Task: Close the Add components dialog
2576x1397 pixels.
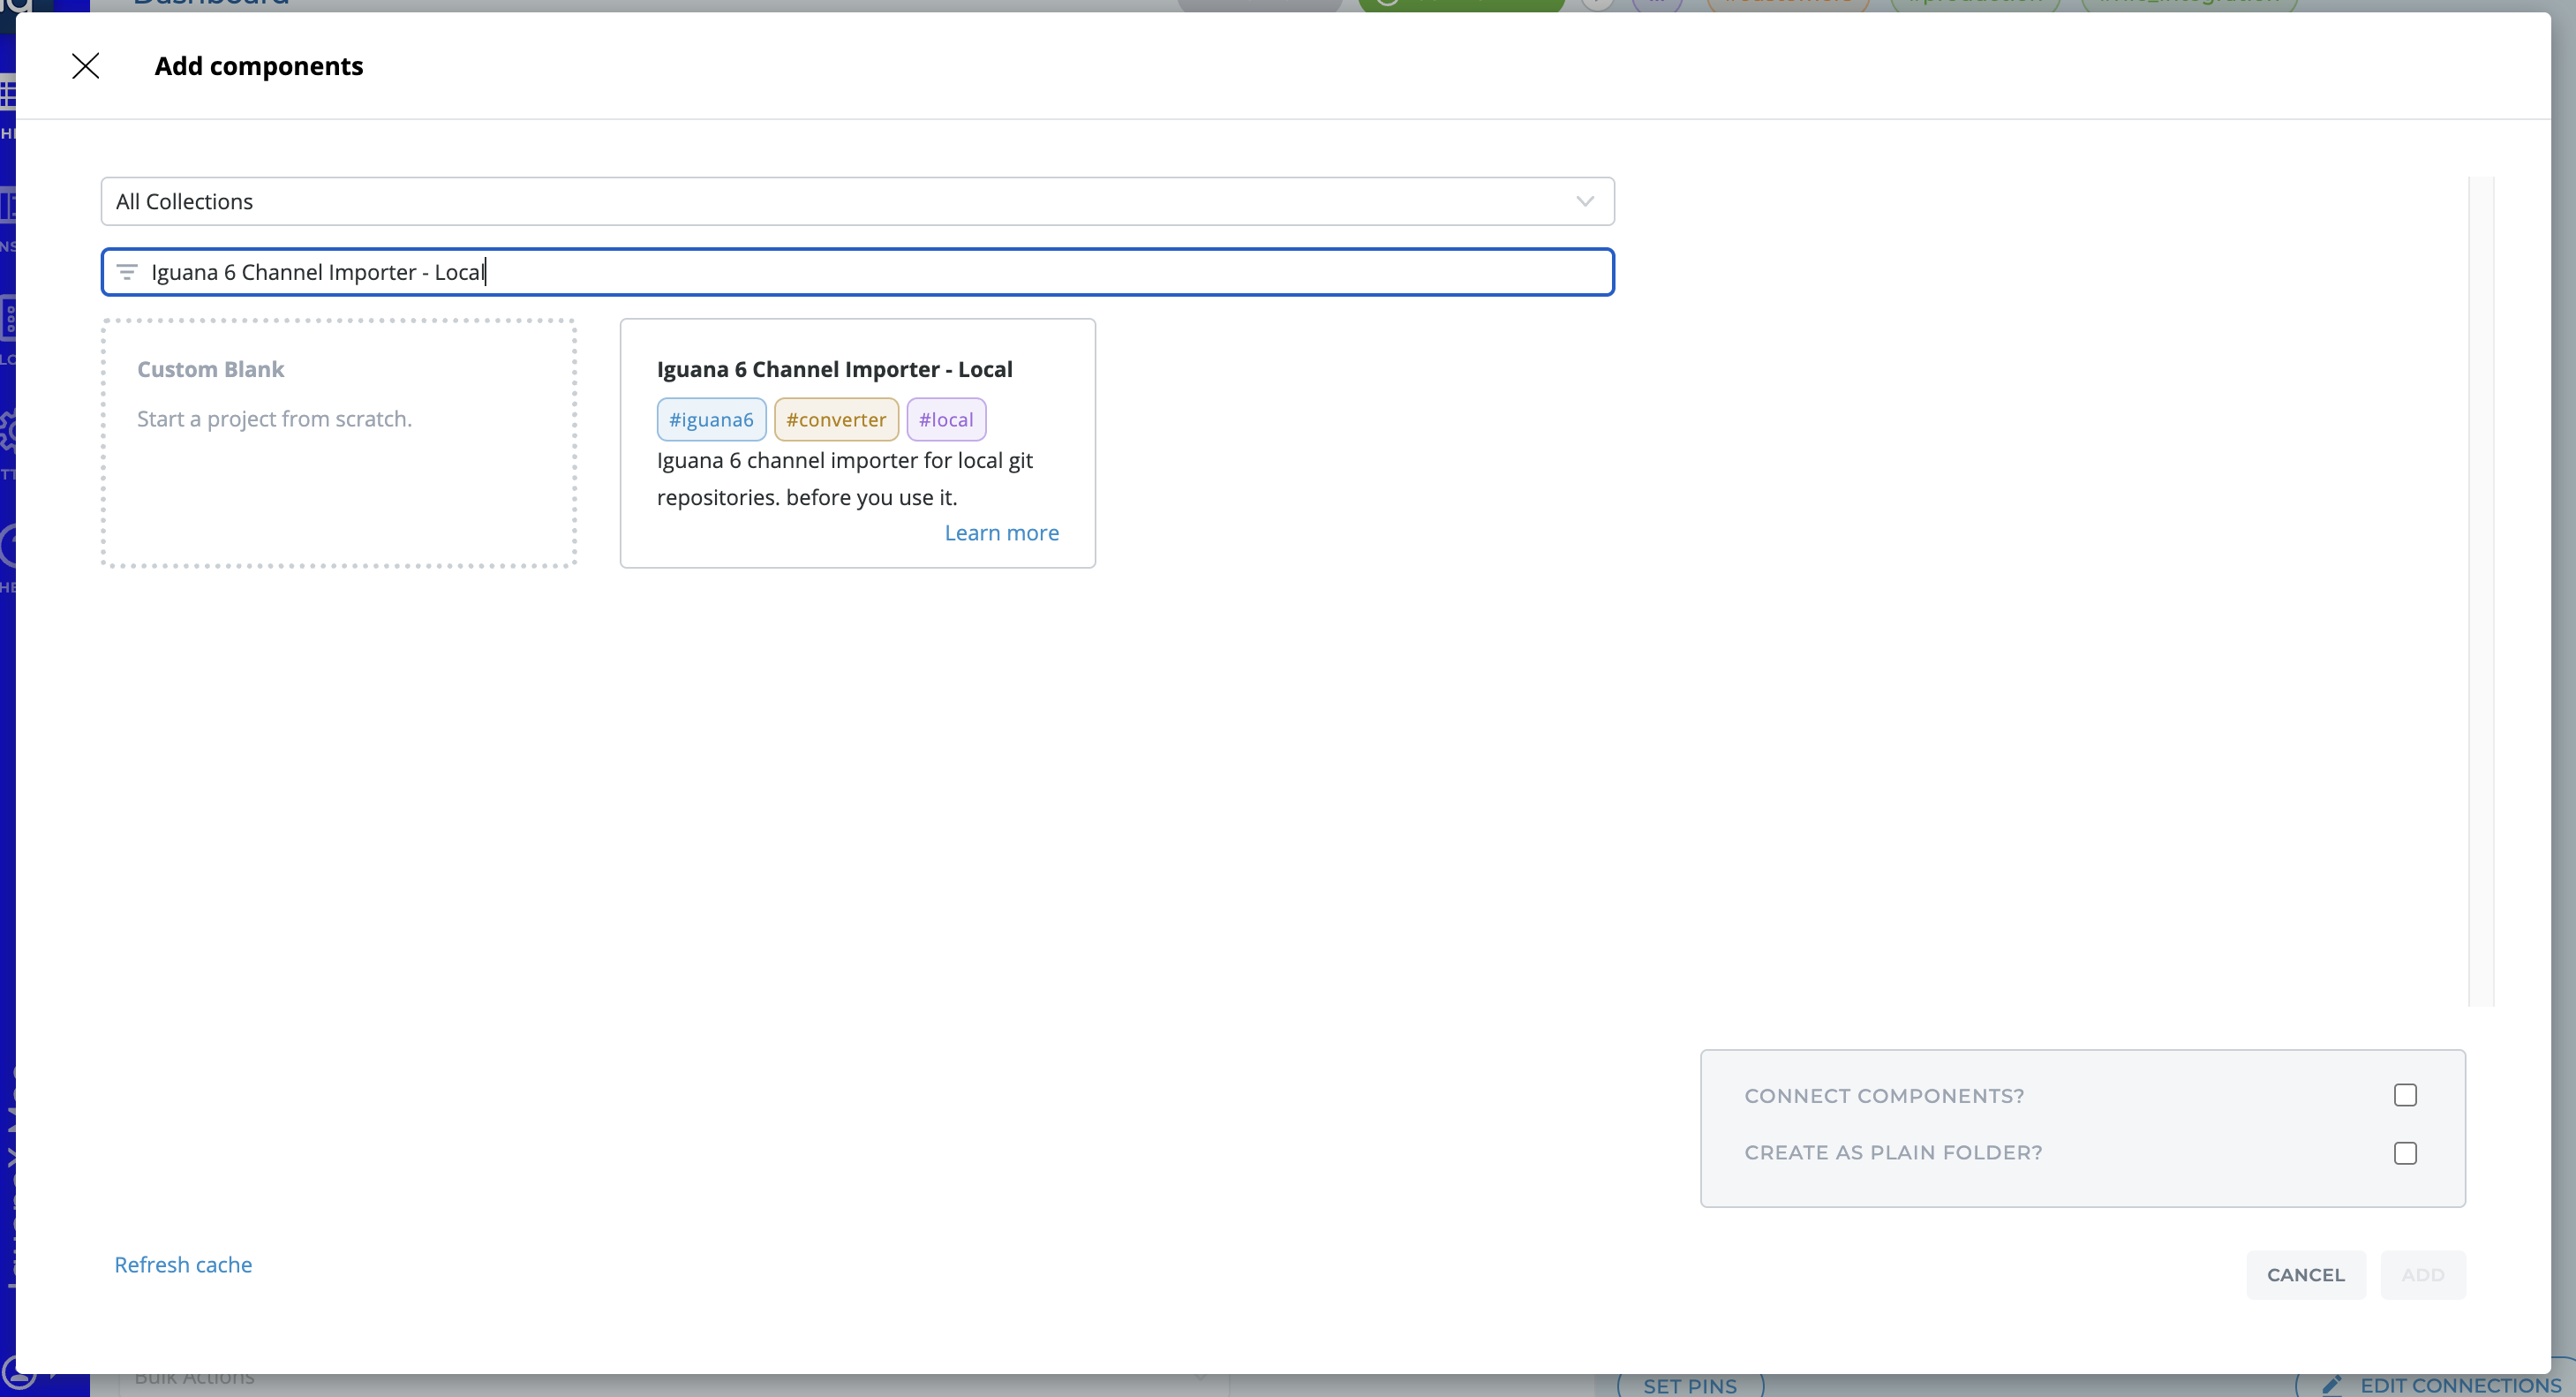Action: tap(86, 66)
